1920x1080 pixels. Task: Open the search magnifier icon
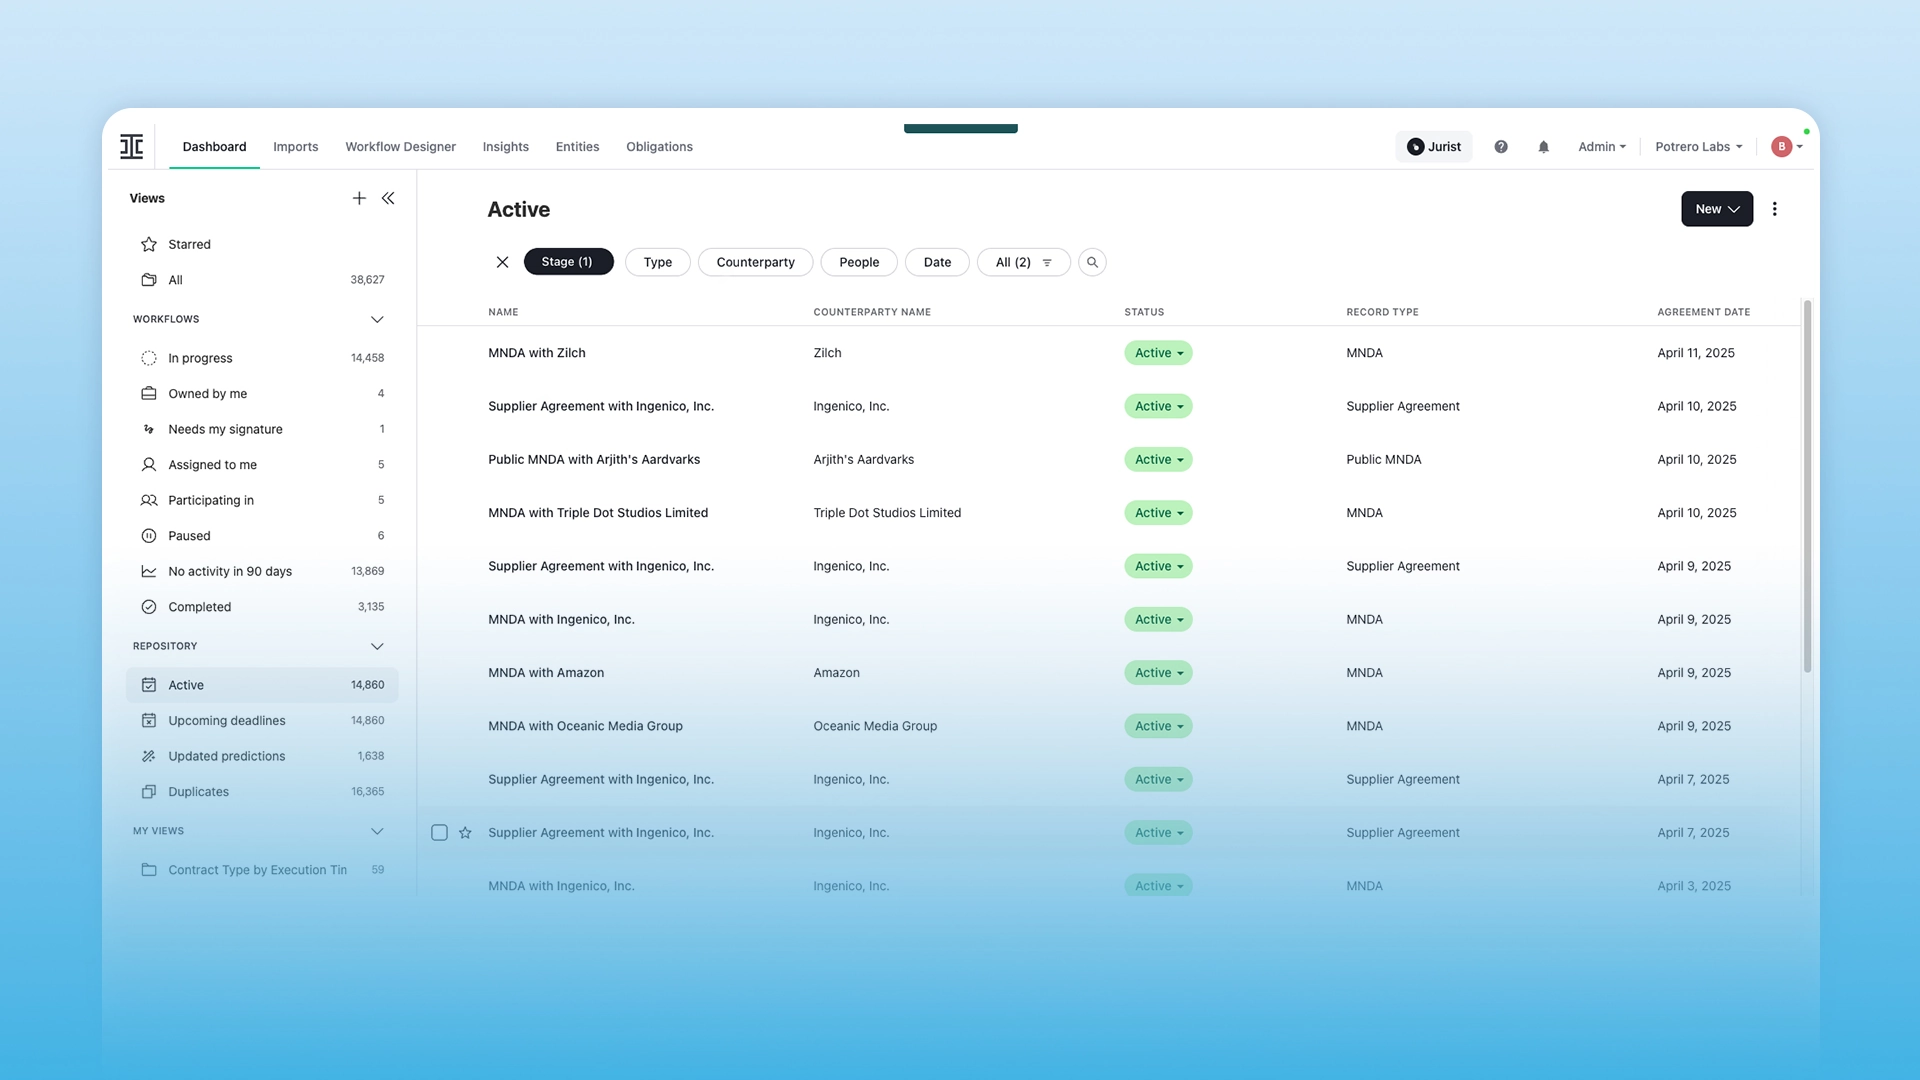[x=1092, y=262]
